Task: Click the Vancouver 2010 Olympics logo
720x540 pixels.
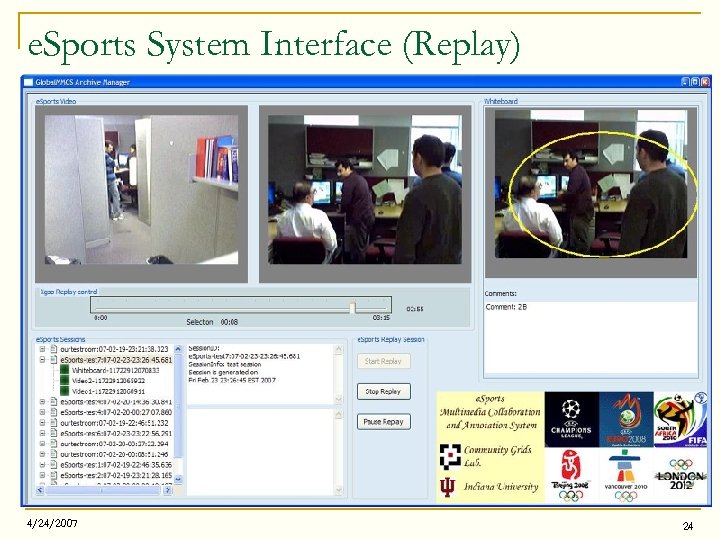Action: pyautogui.click(x=626, y=475)
